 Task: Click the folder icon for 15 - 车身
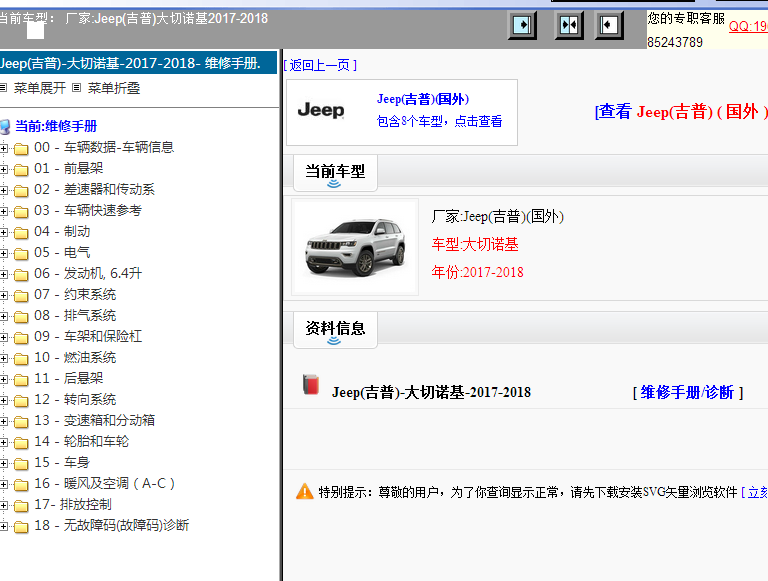[x=21, y=463]
